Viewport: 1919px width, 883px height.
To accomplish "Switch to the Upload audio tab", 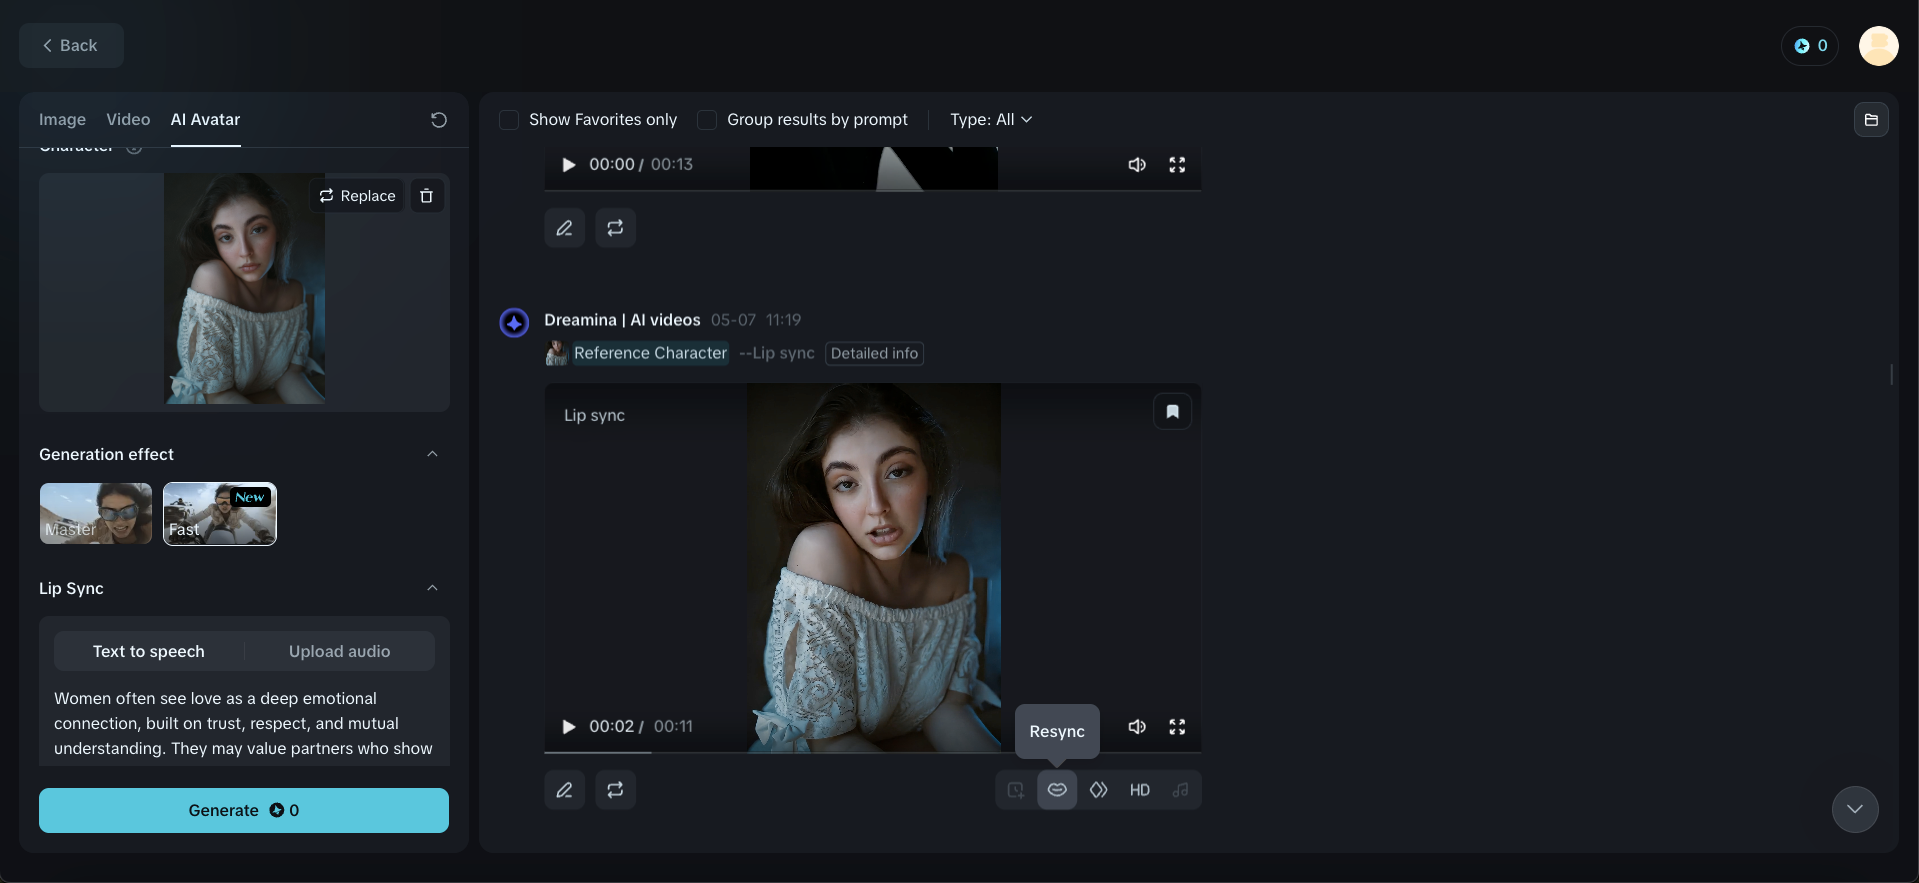I will tap(340, 651).
